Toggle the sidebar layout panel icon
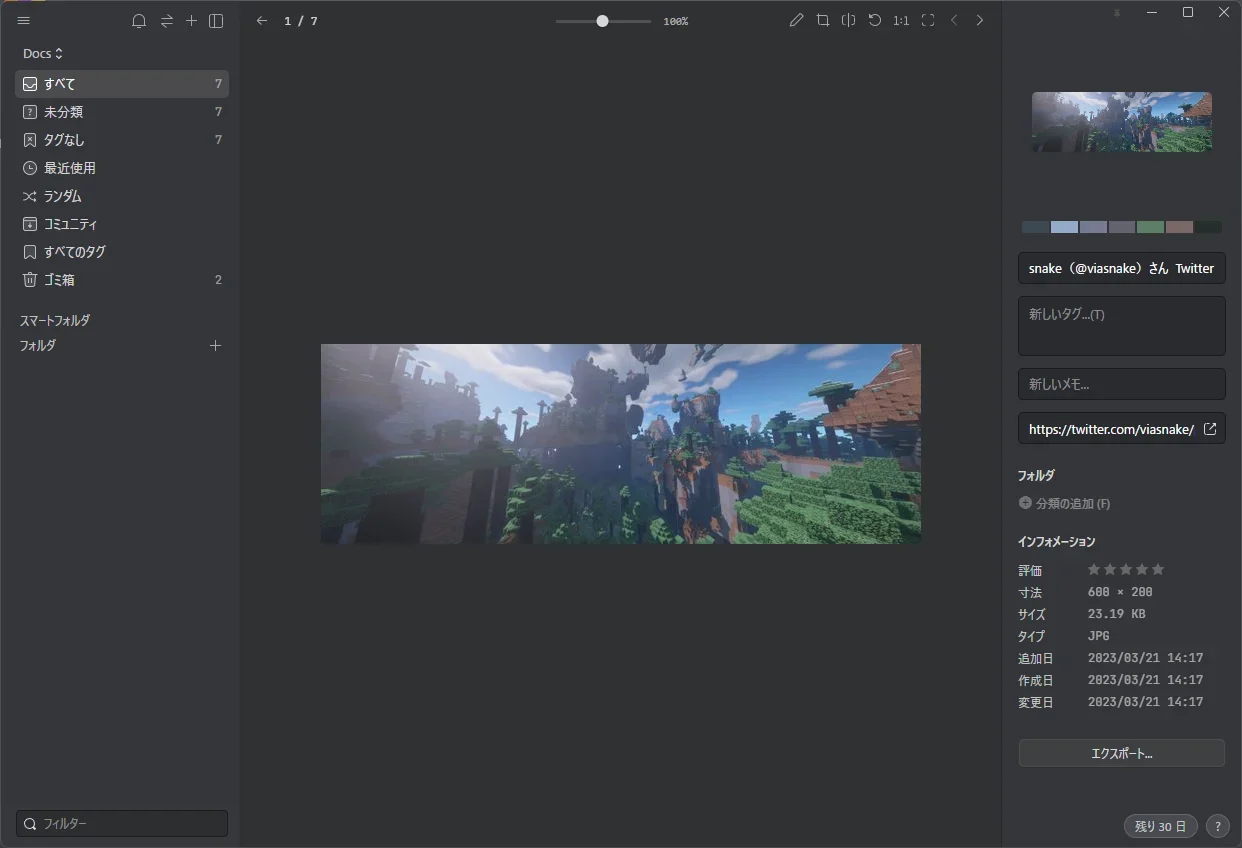The width and height of the screenshot is (1242, 848). point(216,21)
